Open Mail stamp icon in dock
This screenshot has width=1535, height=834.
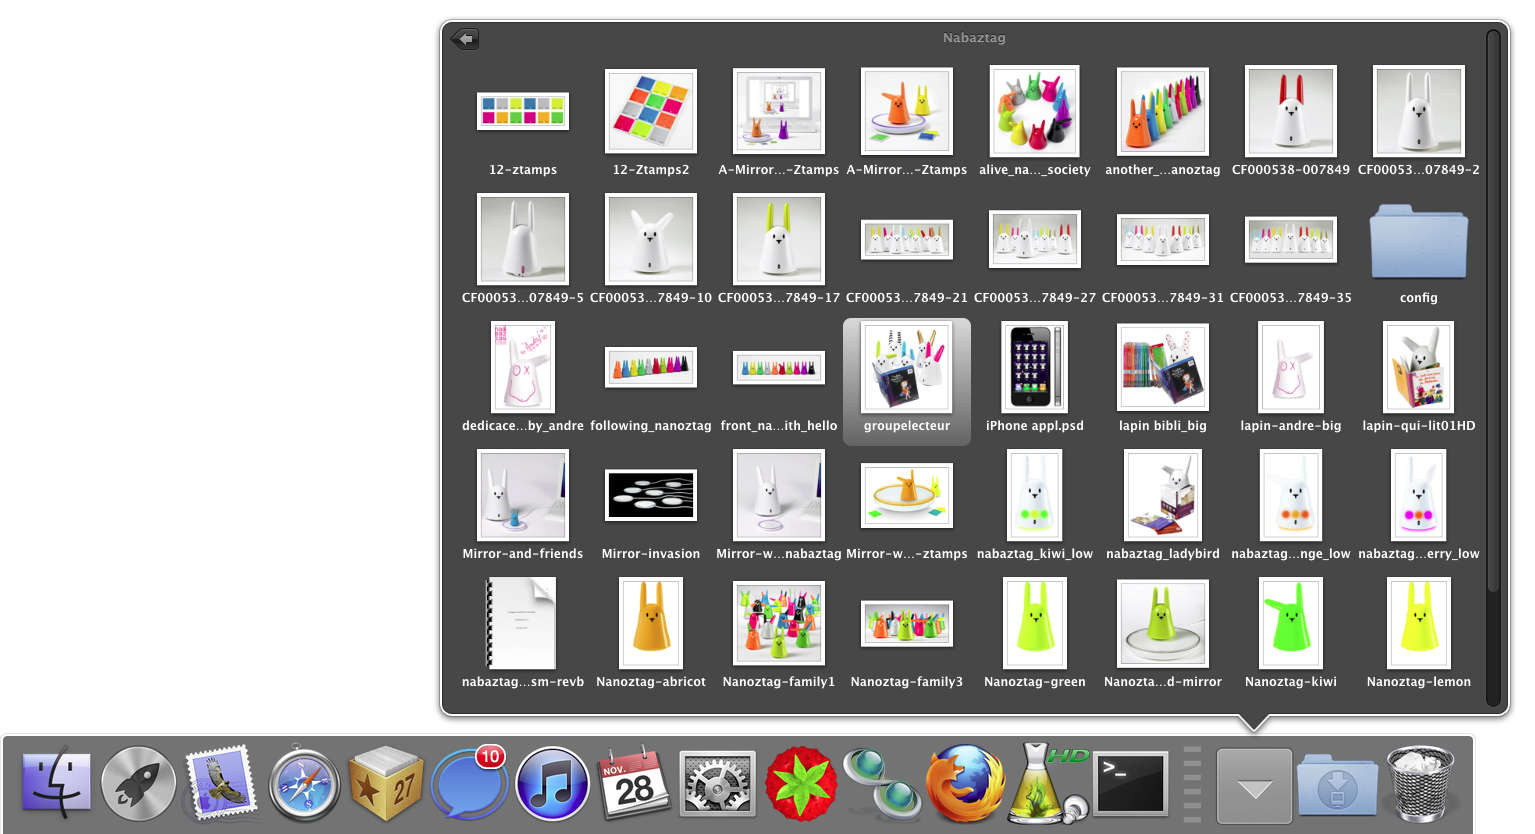point(220,783)
